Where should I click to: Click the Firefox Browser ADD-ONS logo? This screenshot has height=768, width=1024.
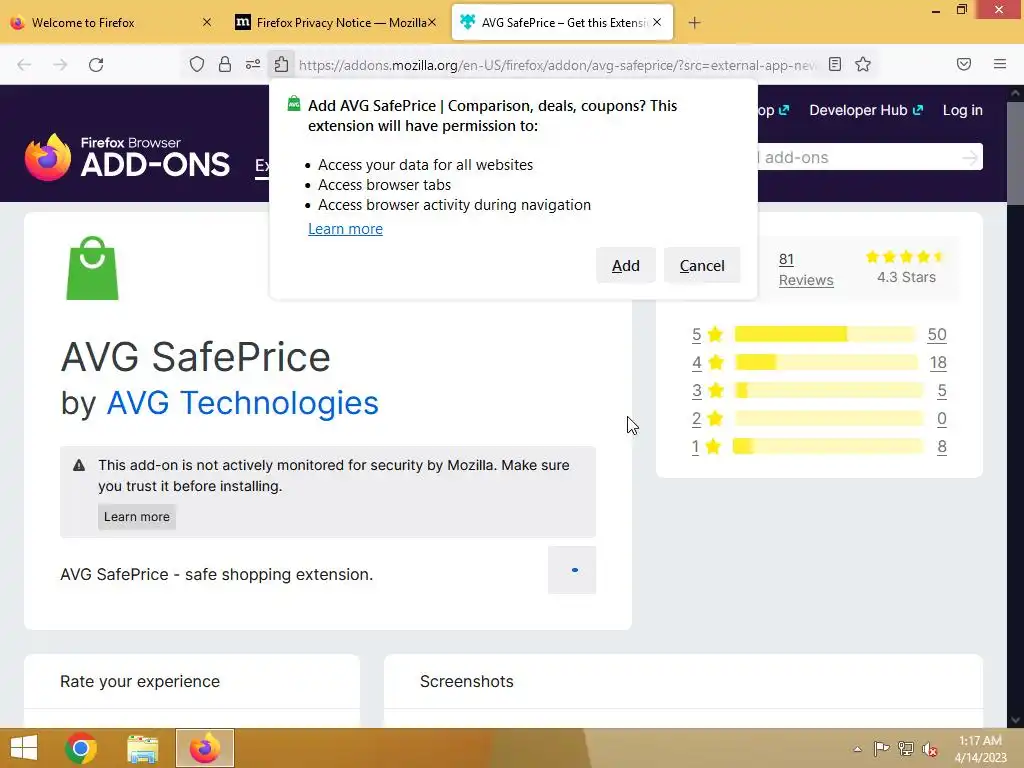point(127,157)
